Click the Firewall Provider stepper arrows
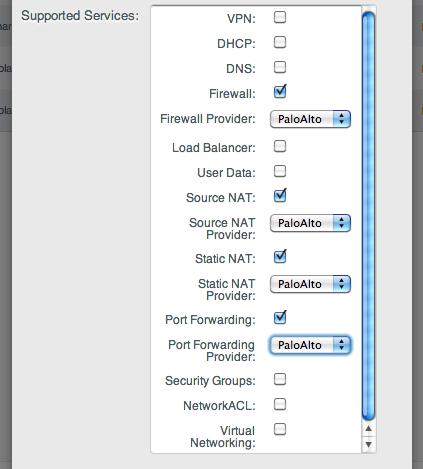 coord(341,119)
